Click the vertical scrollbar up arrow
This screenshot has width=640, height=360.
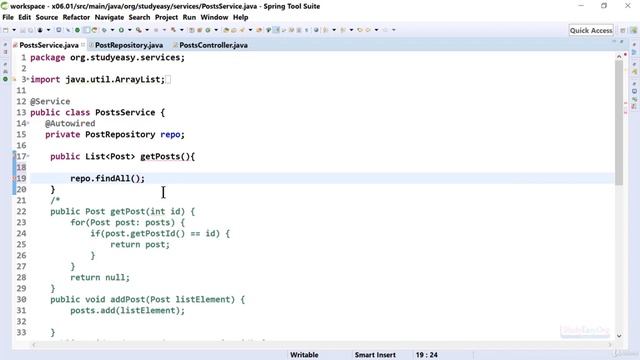coord(619,56)
